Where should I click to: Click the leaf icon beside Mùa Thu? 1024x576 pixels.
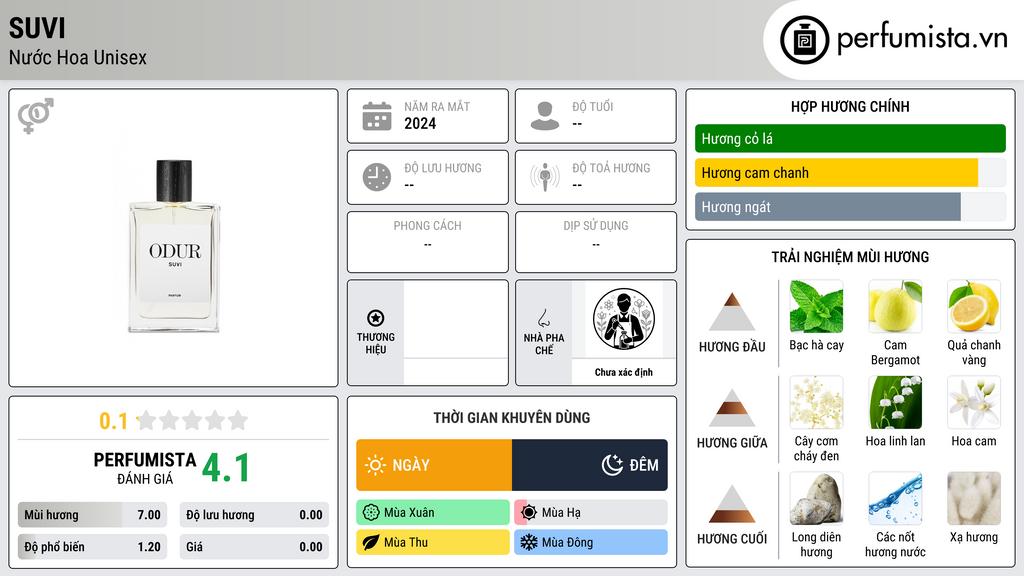371,542
